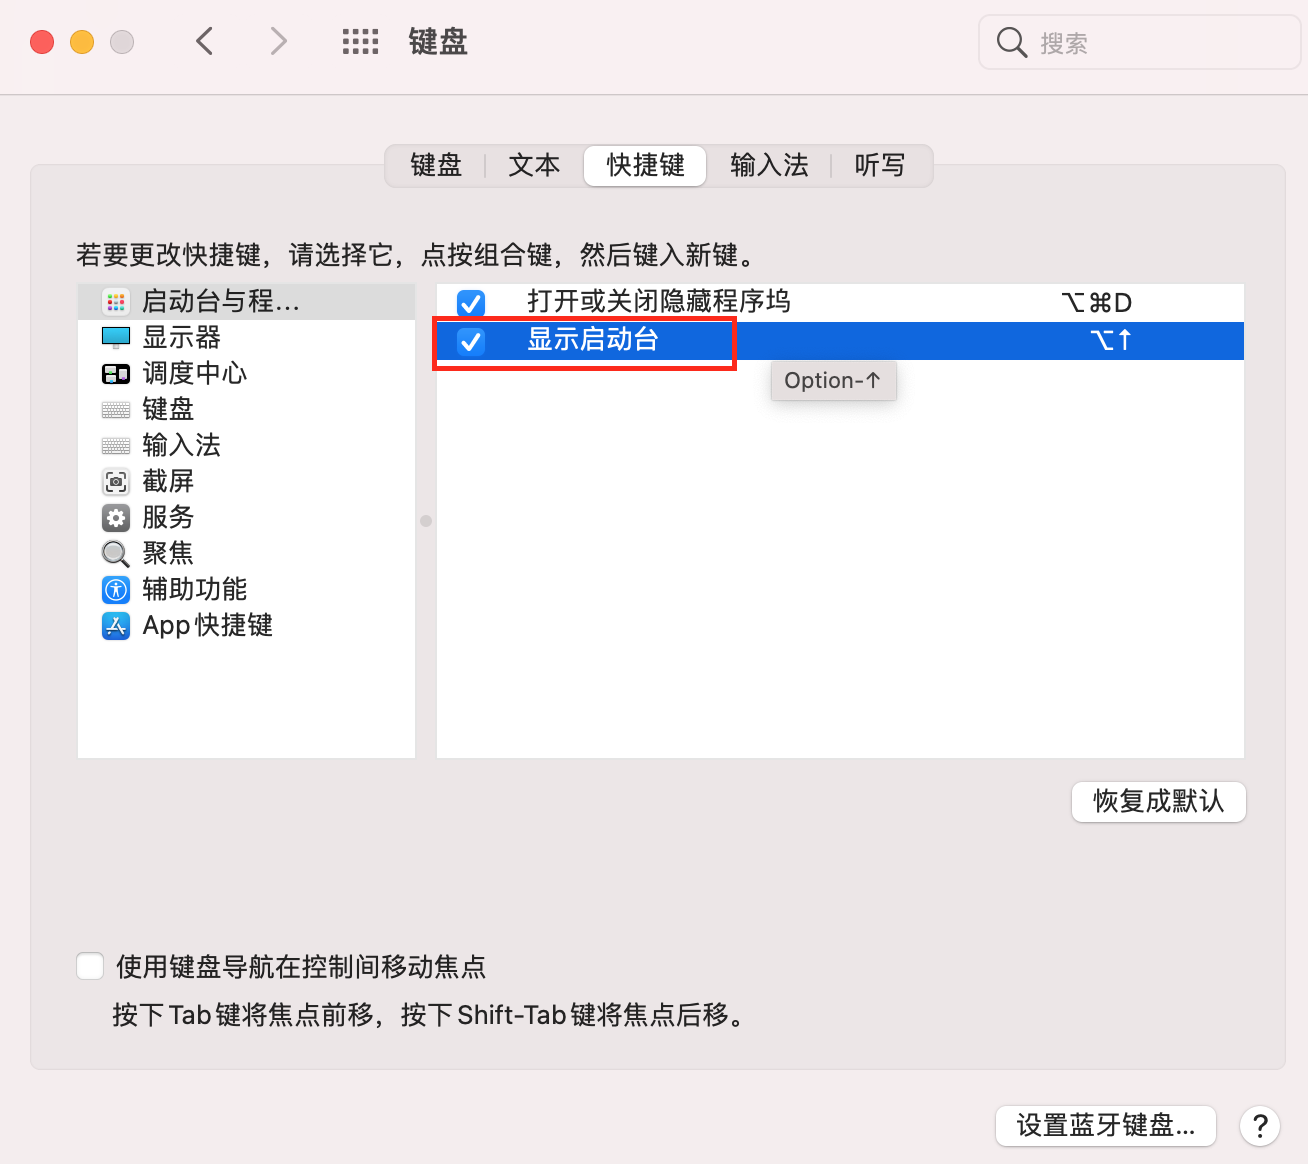Click the App 快捷键 App Store icon
Image resolution: width=1308 pixels, height=1164 pixels.
coord(116,625)
